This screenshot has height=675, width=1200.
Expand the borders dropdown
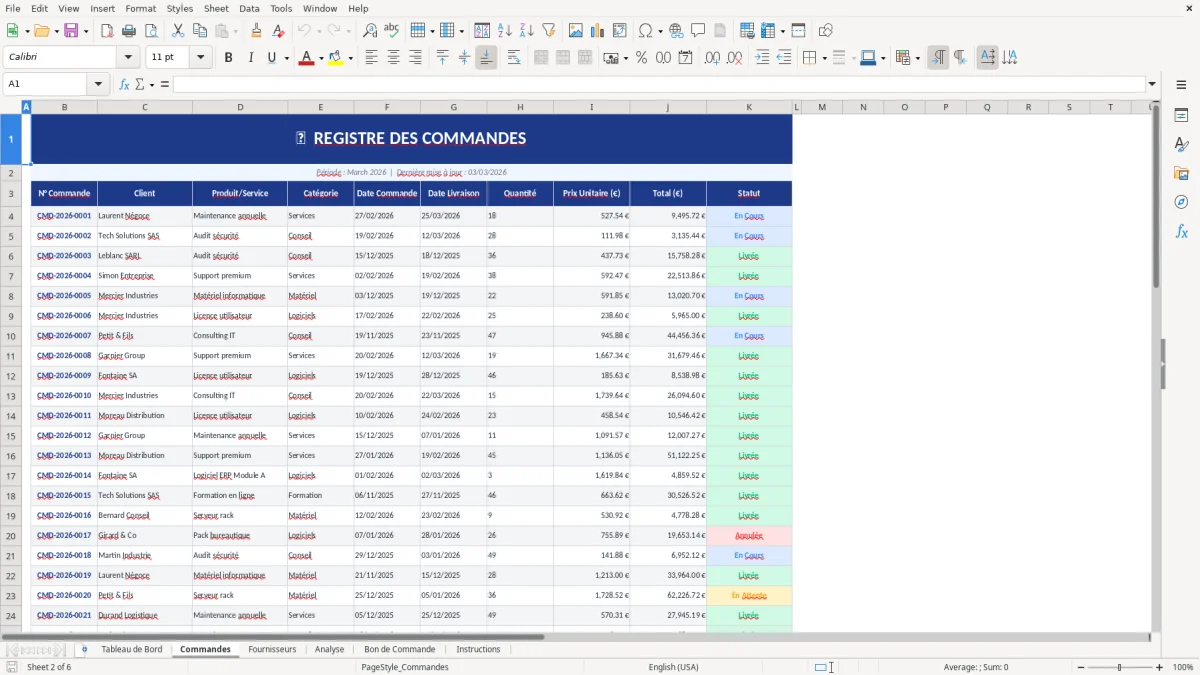[x=824, y=57]
